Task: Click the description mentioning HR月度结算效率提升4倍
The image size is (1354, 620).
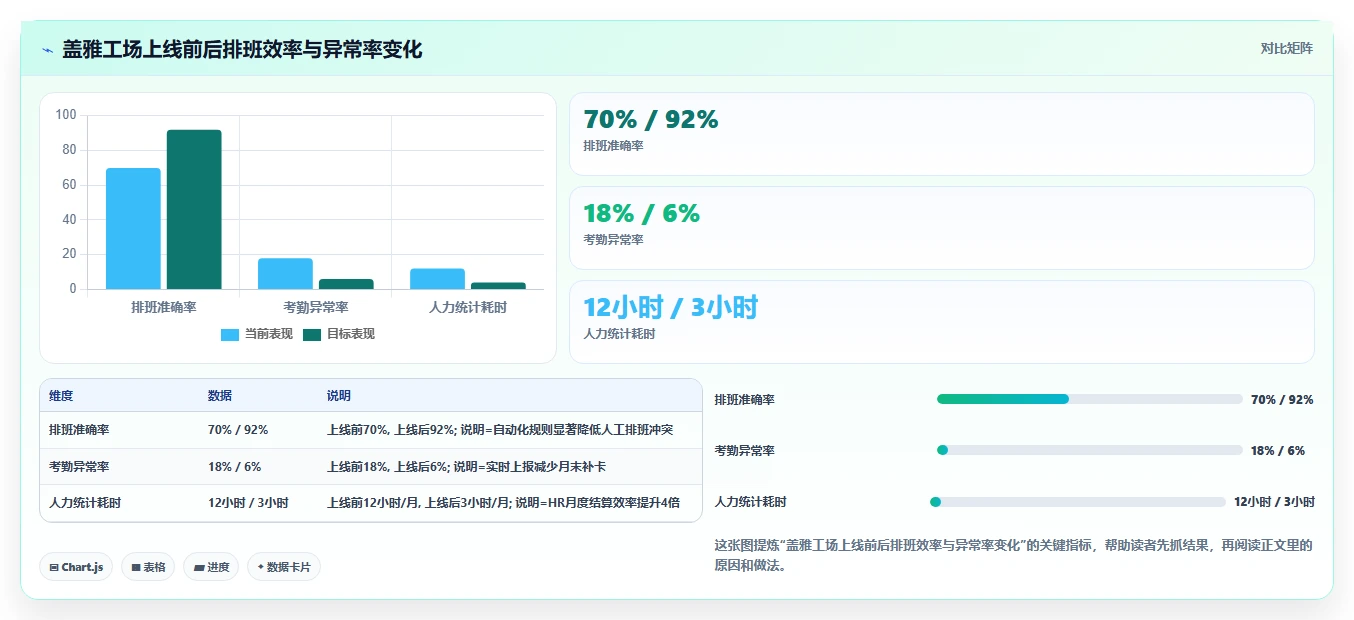Action: (503, 503)
